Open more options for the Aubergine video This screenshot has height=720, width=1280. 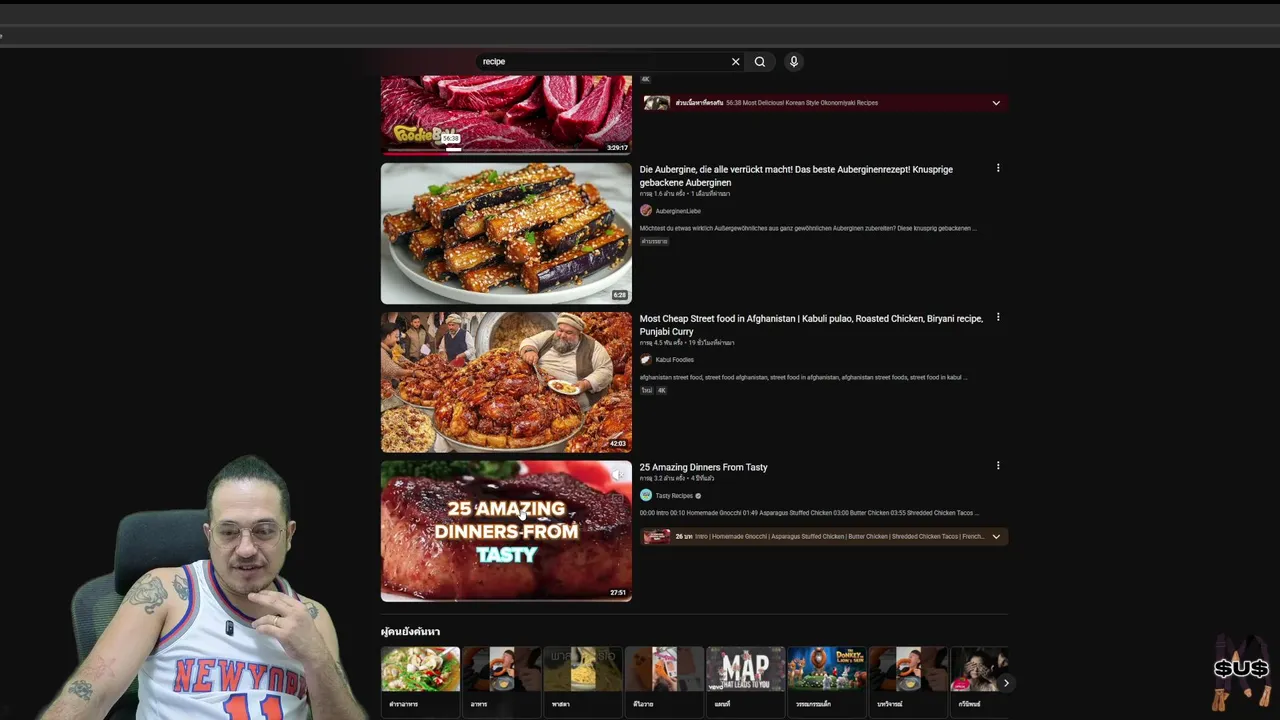click(997, 168)
